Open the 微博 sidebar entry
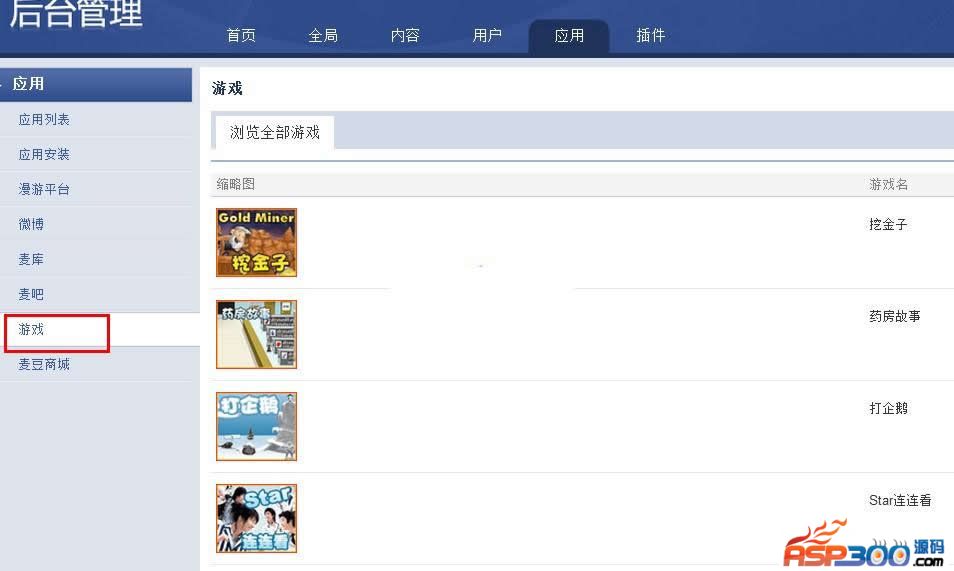The height and width of the screenshot is (571, 954). pos(31,224)
